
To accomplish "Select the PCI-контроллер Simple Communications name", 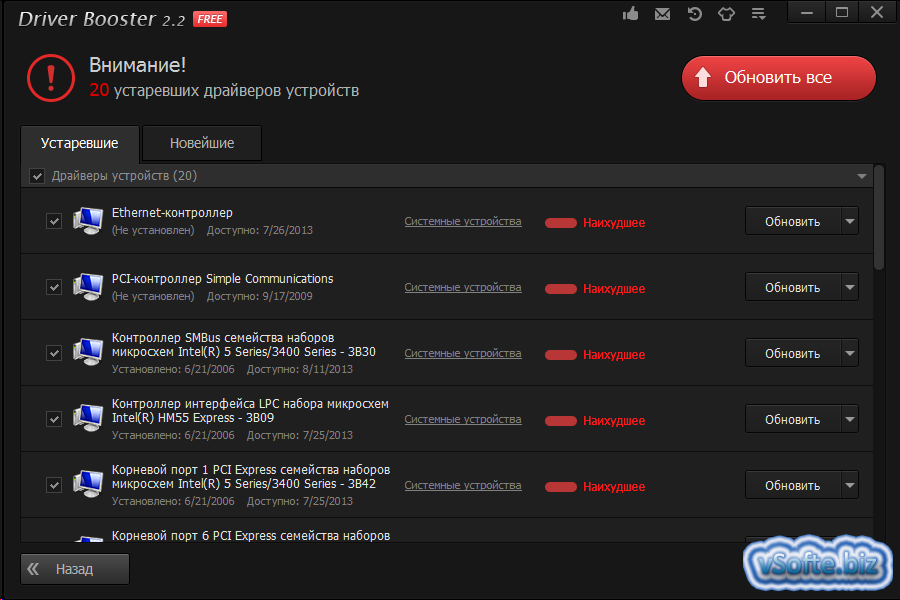I will pos(222,278).
